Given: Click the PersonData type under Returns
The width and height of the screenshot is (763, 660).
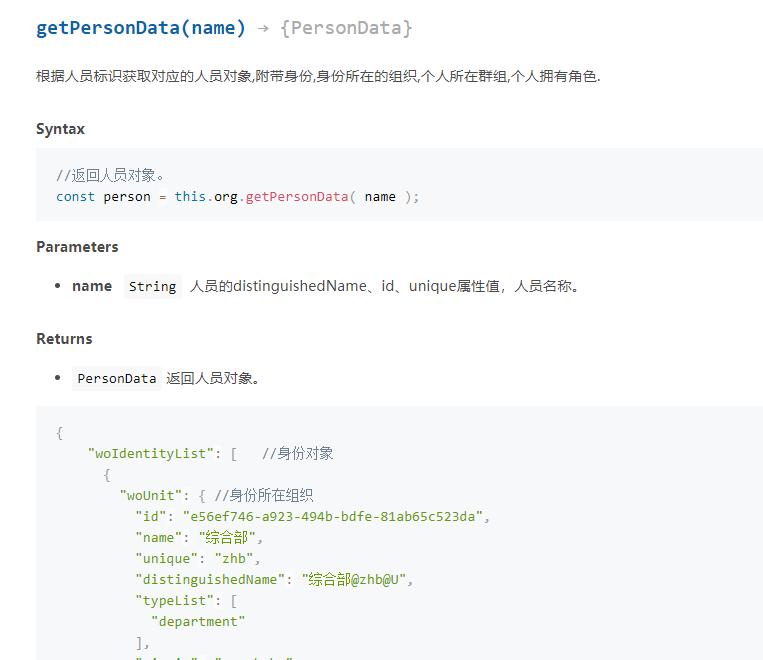Looking at the screenshot, I should pos(117,379).
